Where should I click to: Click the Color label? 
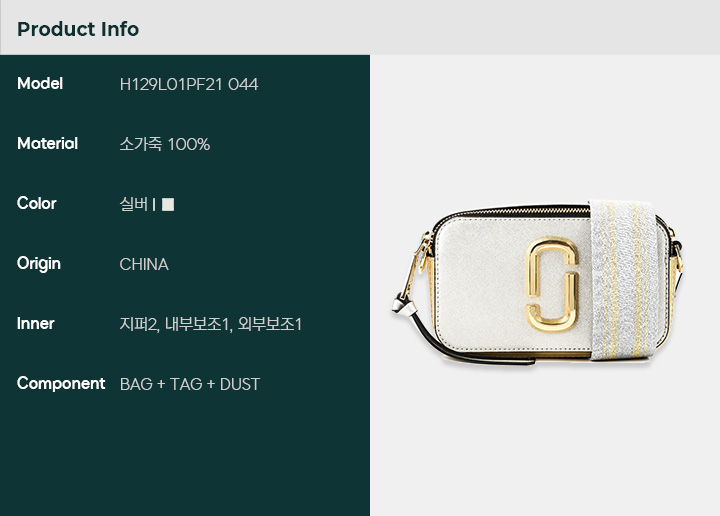tap(37, 203)
